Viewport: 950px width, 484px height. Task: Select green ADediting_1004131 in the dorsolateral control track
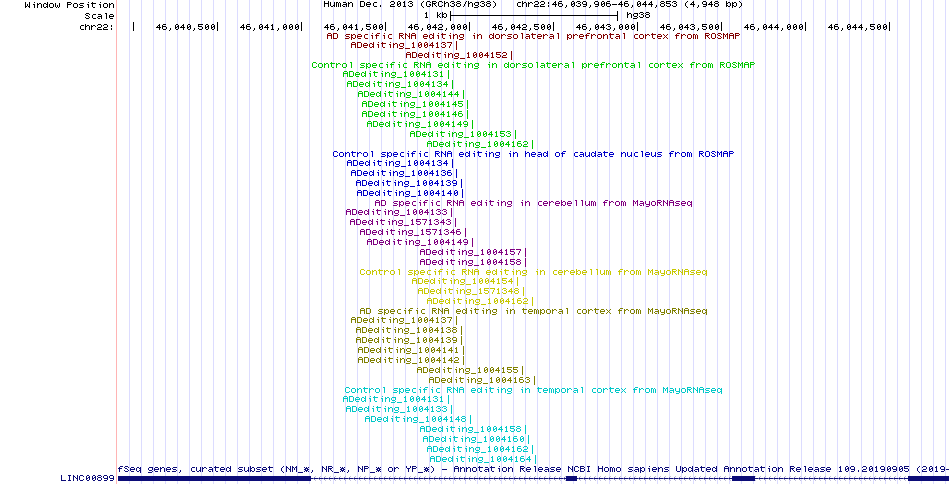(x=396, y=74)
